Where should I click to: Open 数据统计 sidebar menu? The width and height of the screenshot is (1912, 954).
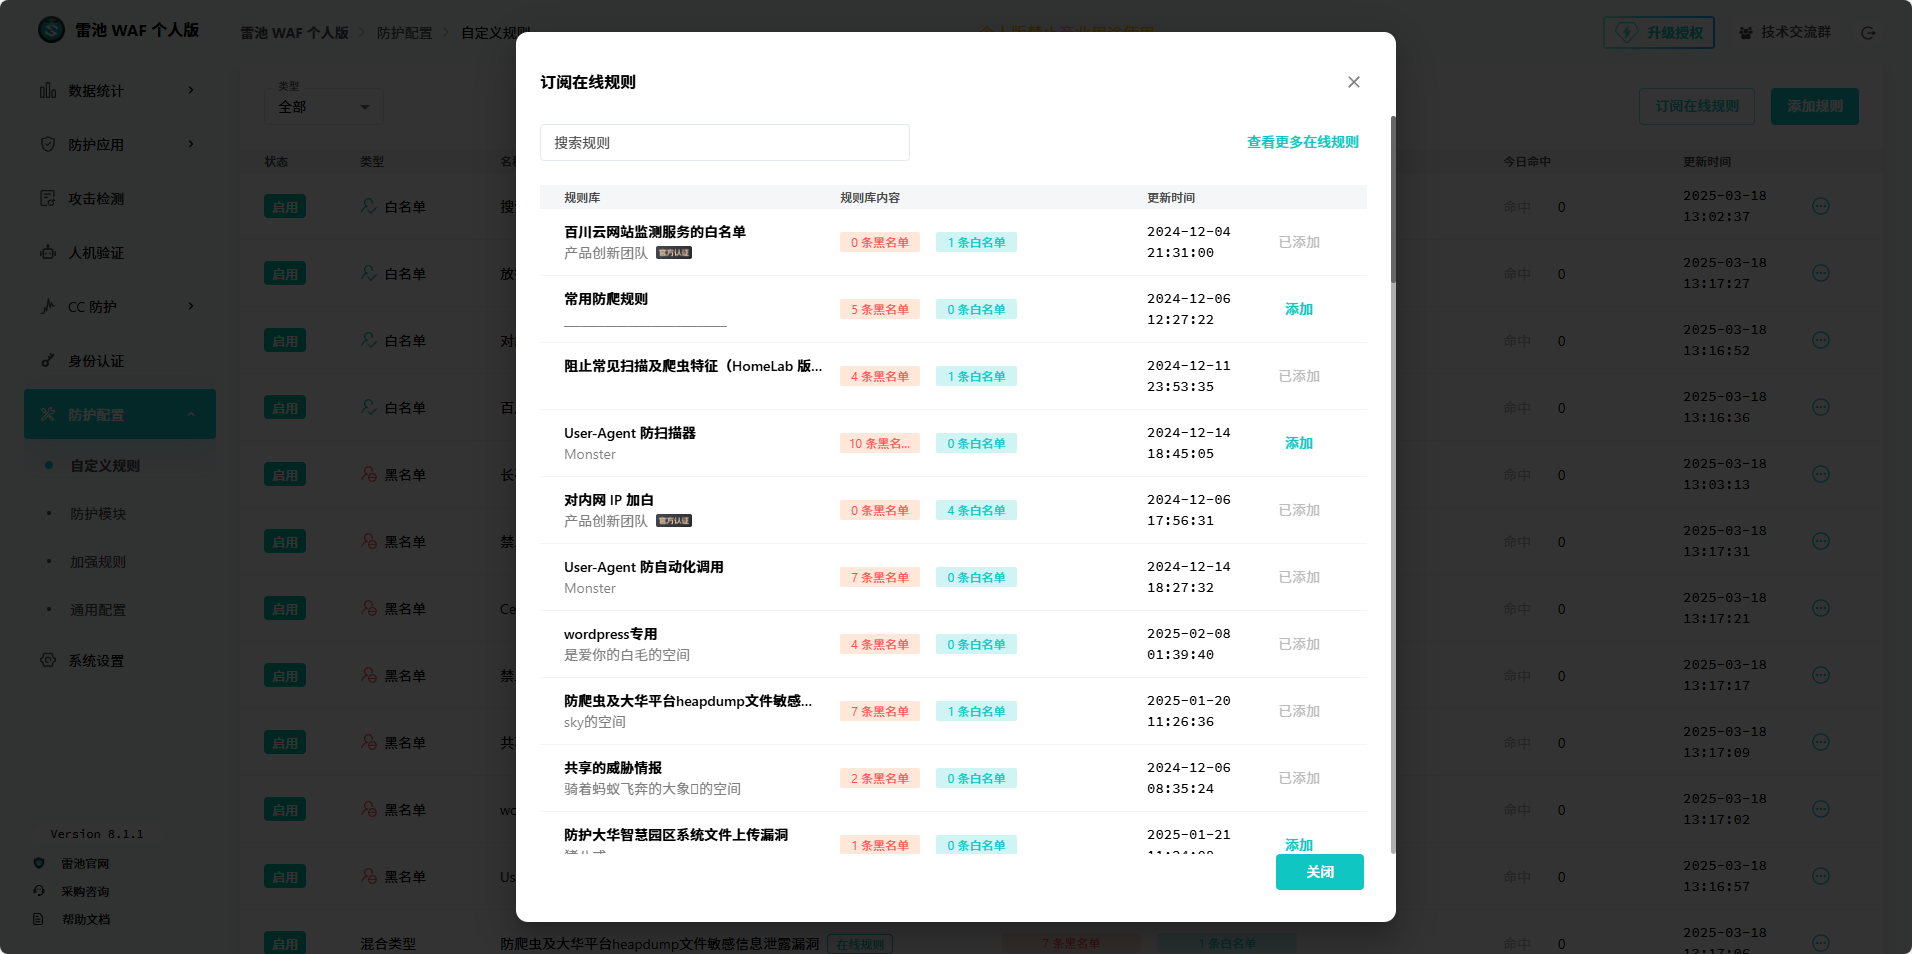pos(120,91)
